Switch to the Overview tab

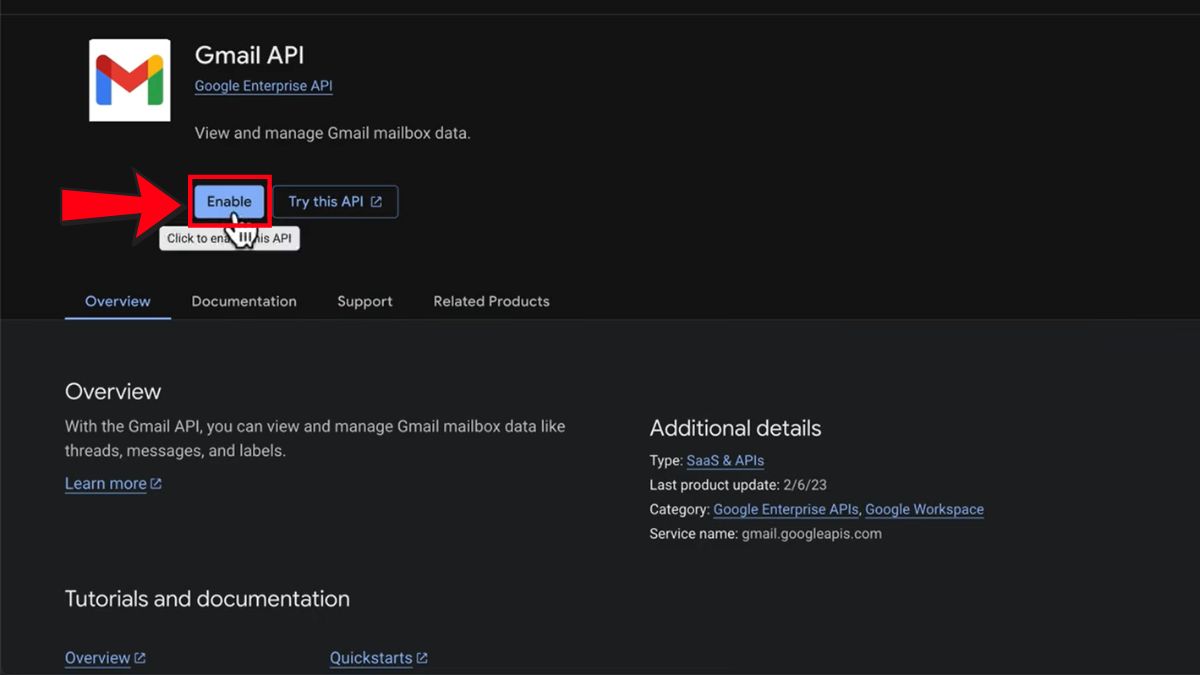click(118, 301)
